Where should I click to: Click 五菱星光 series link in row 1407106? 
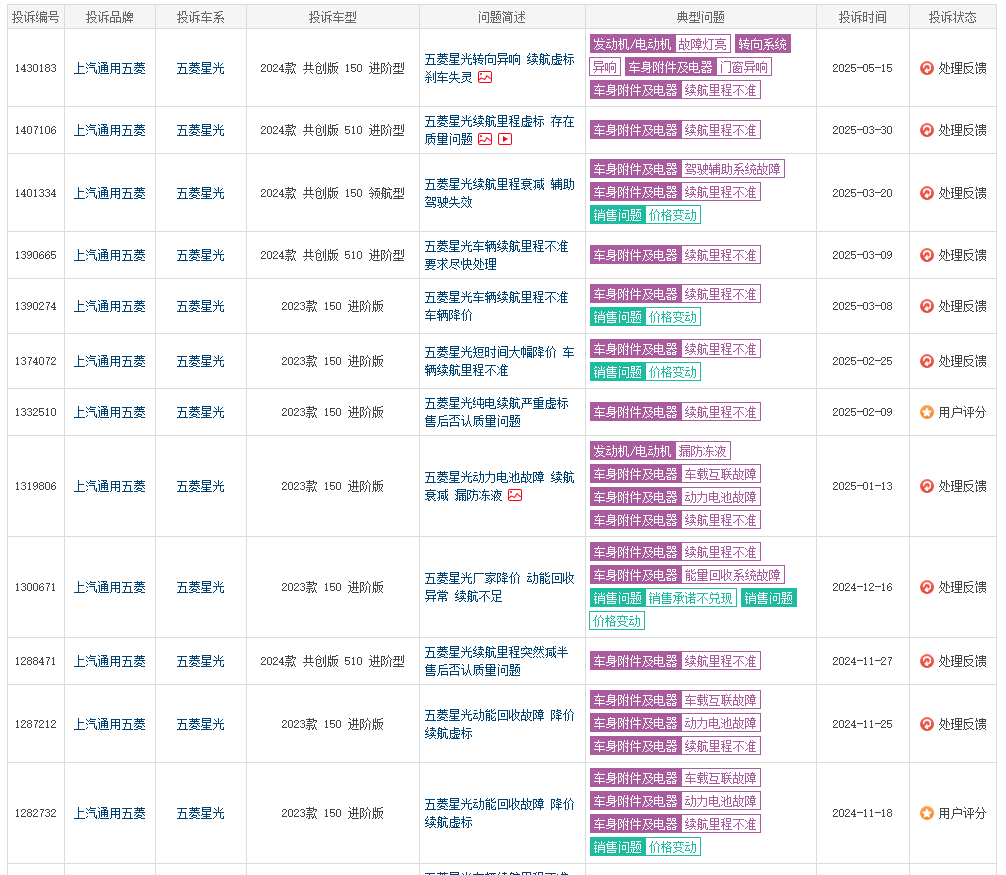click(x=201, y=130)
